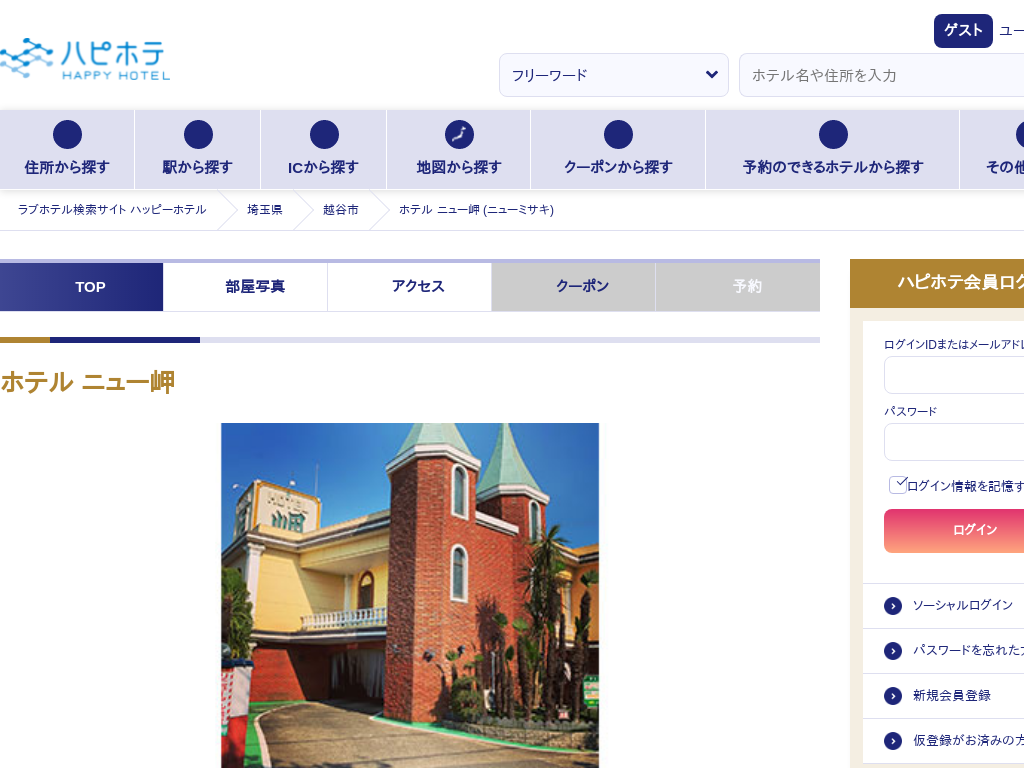Open the クーポン tab
Screen dimensions: 1024x768
573,287
